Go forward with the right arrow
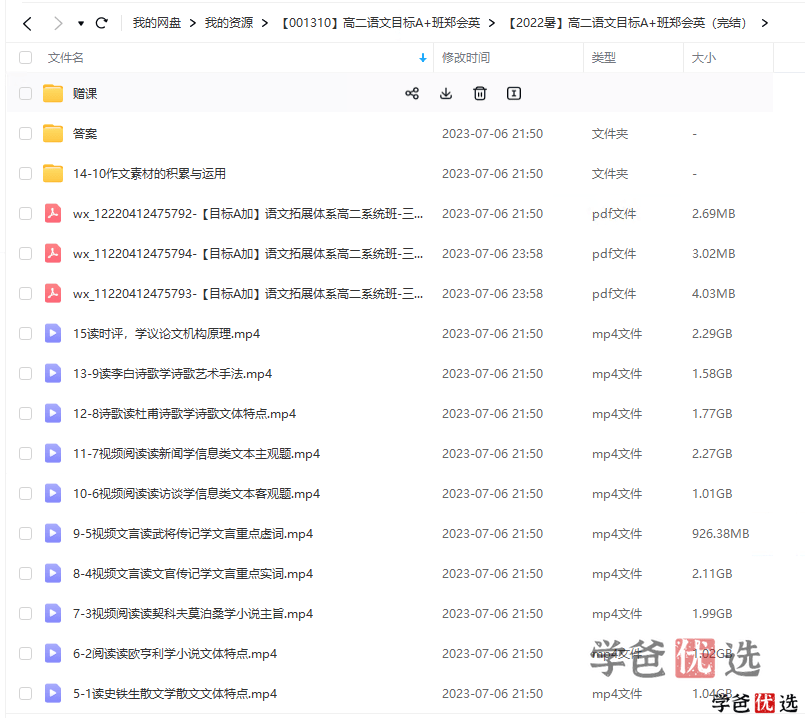This screenshot has width=805, height=718. 58,23
